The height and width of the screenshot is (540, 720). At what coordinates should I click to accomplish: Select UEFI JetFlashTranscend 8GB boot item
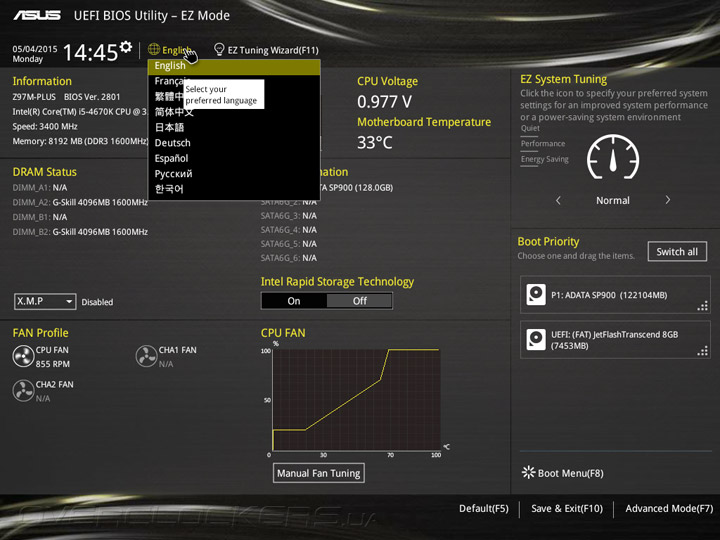(615, 340)
